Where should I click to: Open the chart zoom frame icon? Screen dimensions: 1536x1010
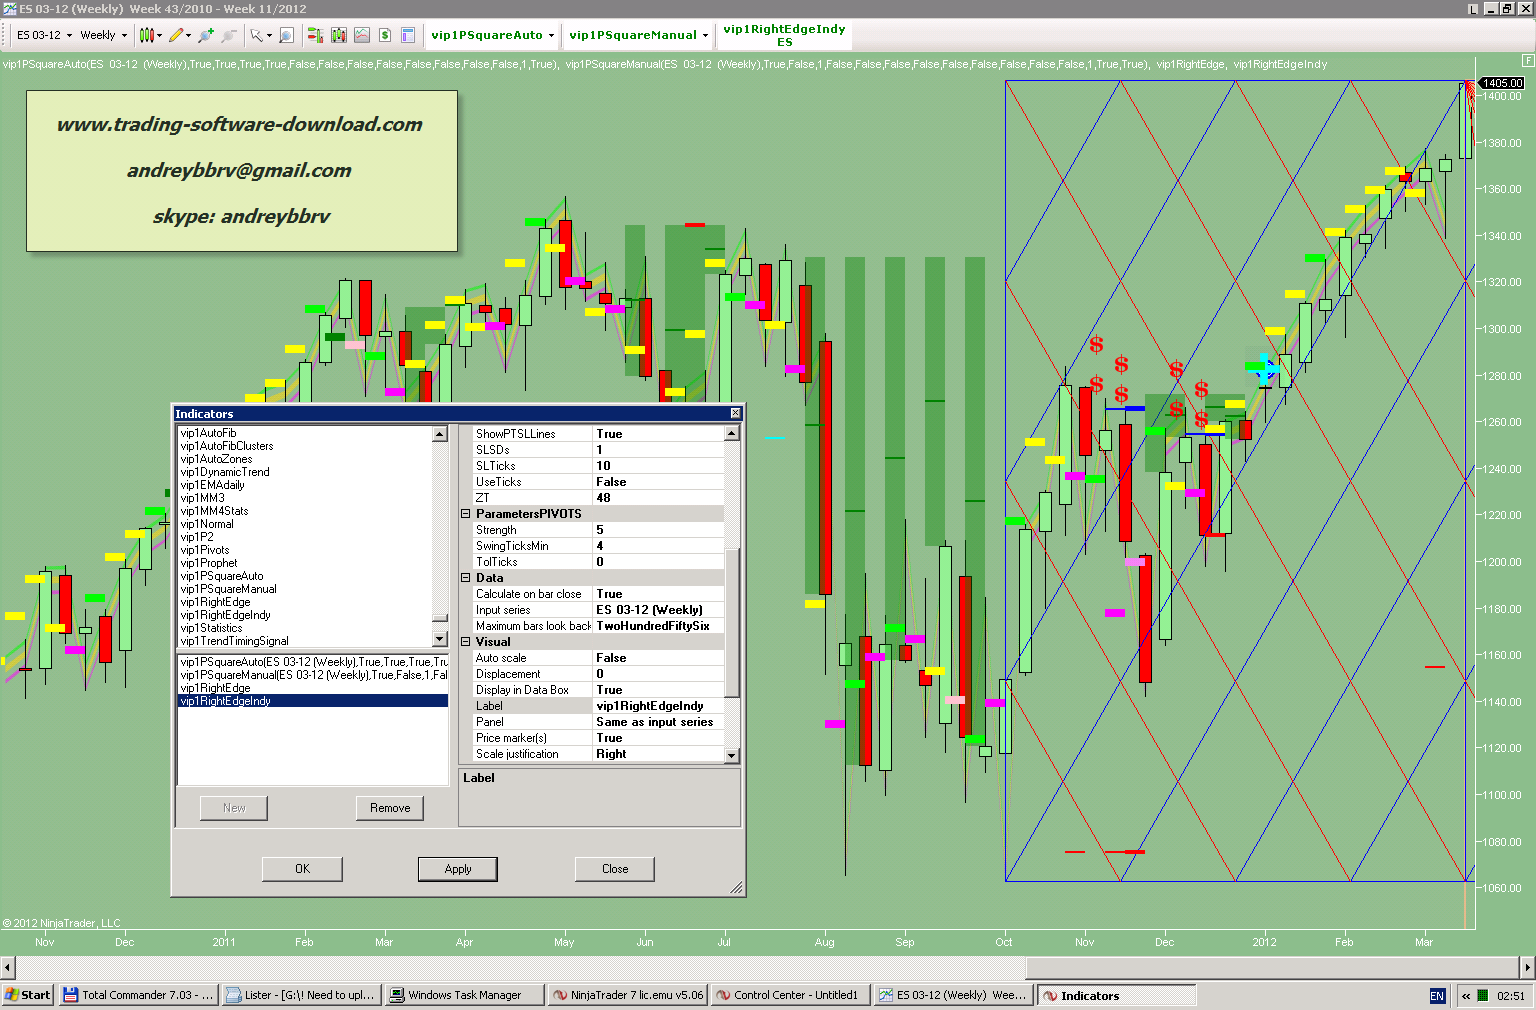pos(286,35)
